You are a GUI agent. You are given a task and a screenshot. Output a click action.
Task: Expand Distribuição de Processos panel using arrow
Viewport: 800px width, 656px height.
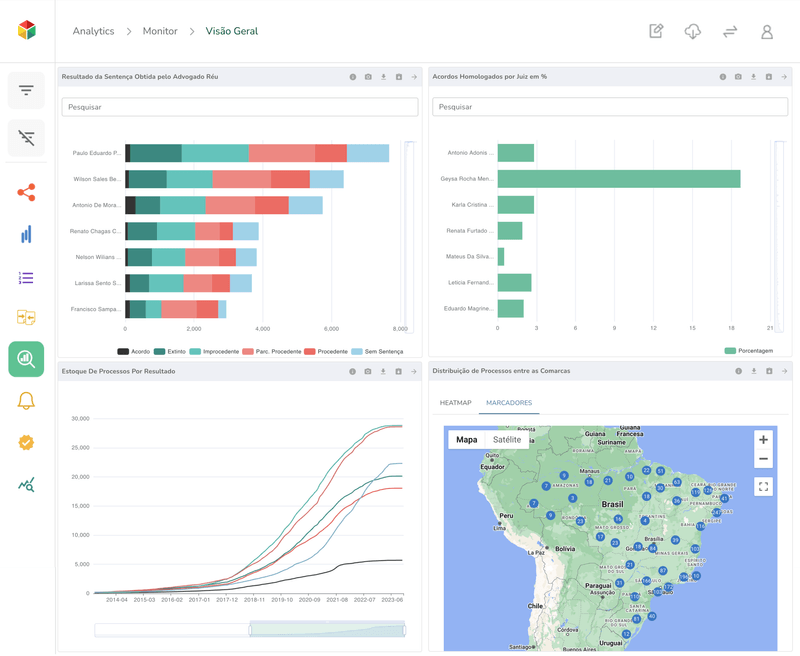pos(784,372)
